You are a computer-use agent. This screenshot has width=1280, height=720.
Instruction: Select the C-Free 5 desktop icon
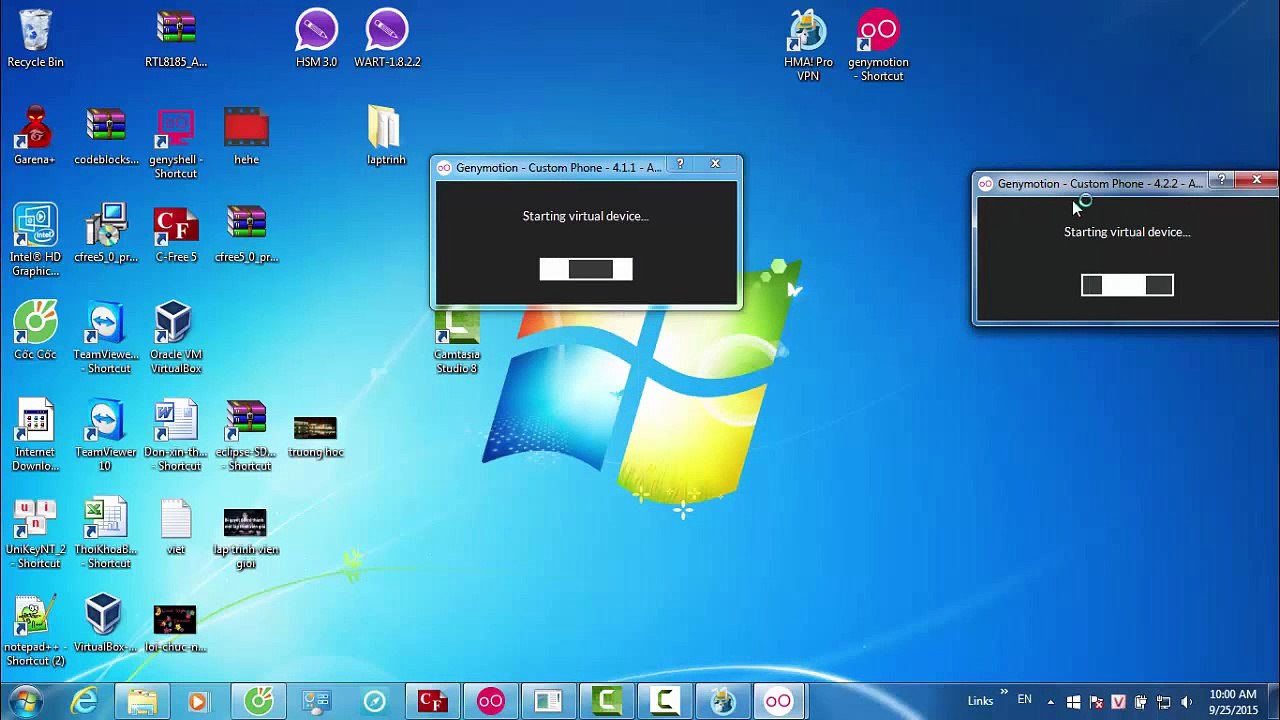(175, 235)
